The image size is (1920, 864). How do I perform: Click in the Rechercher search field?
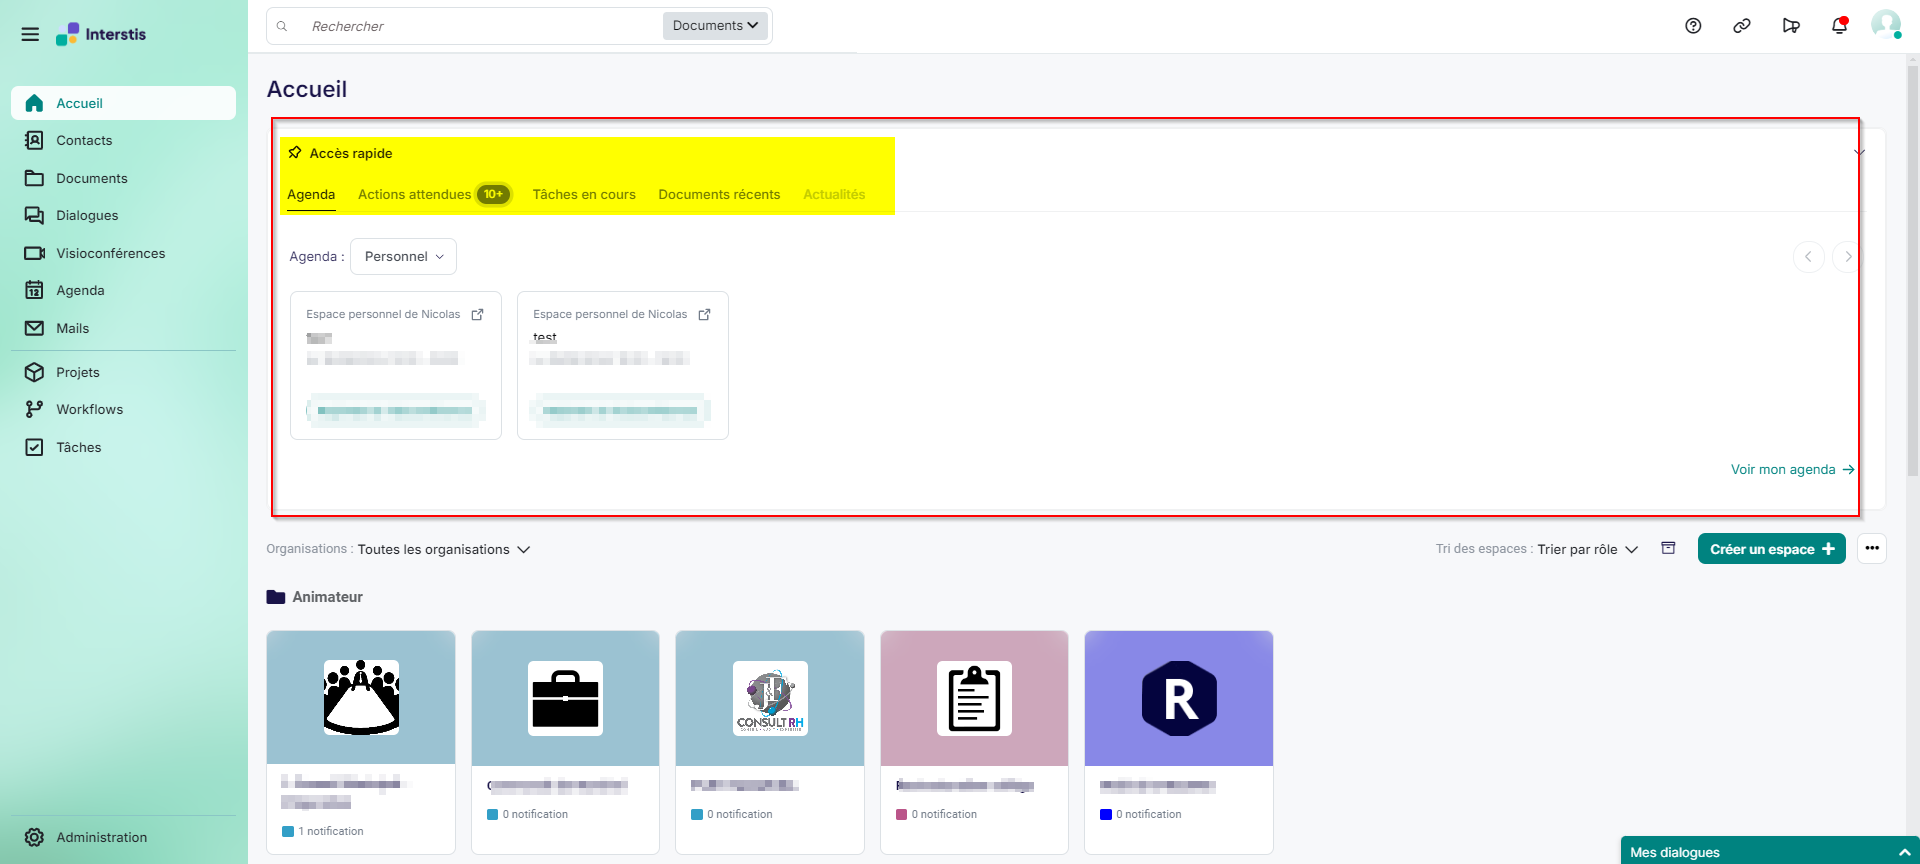tap(480, 26)
